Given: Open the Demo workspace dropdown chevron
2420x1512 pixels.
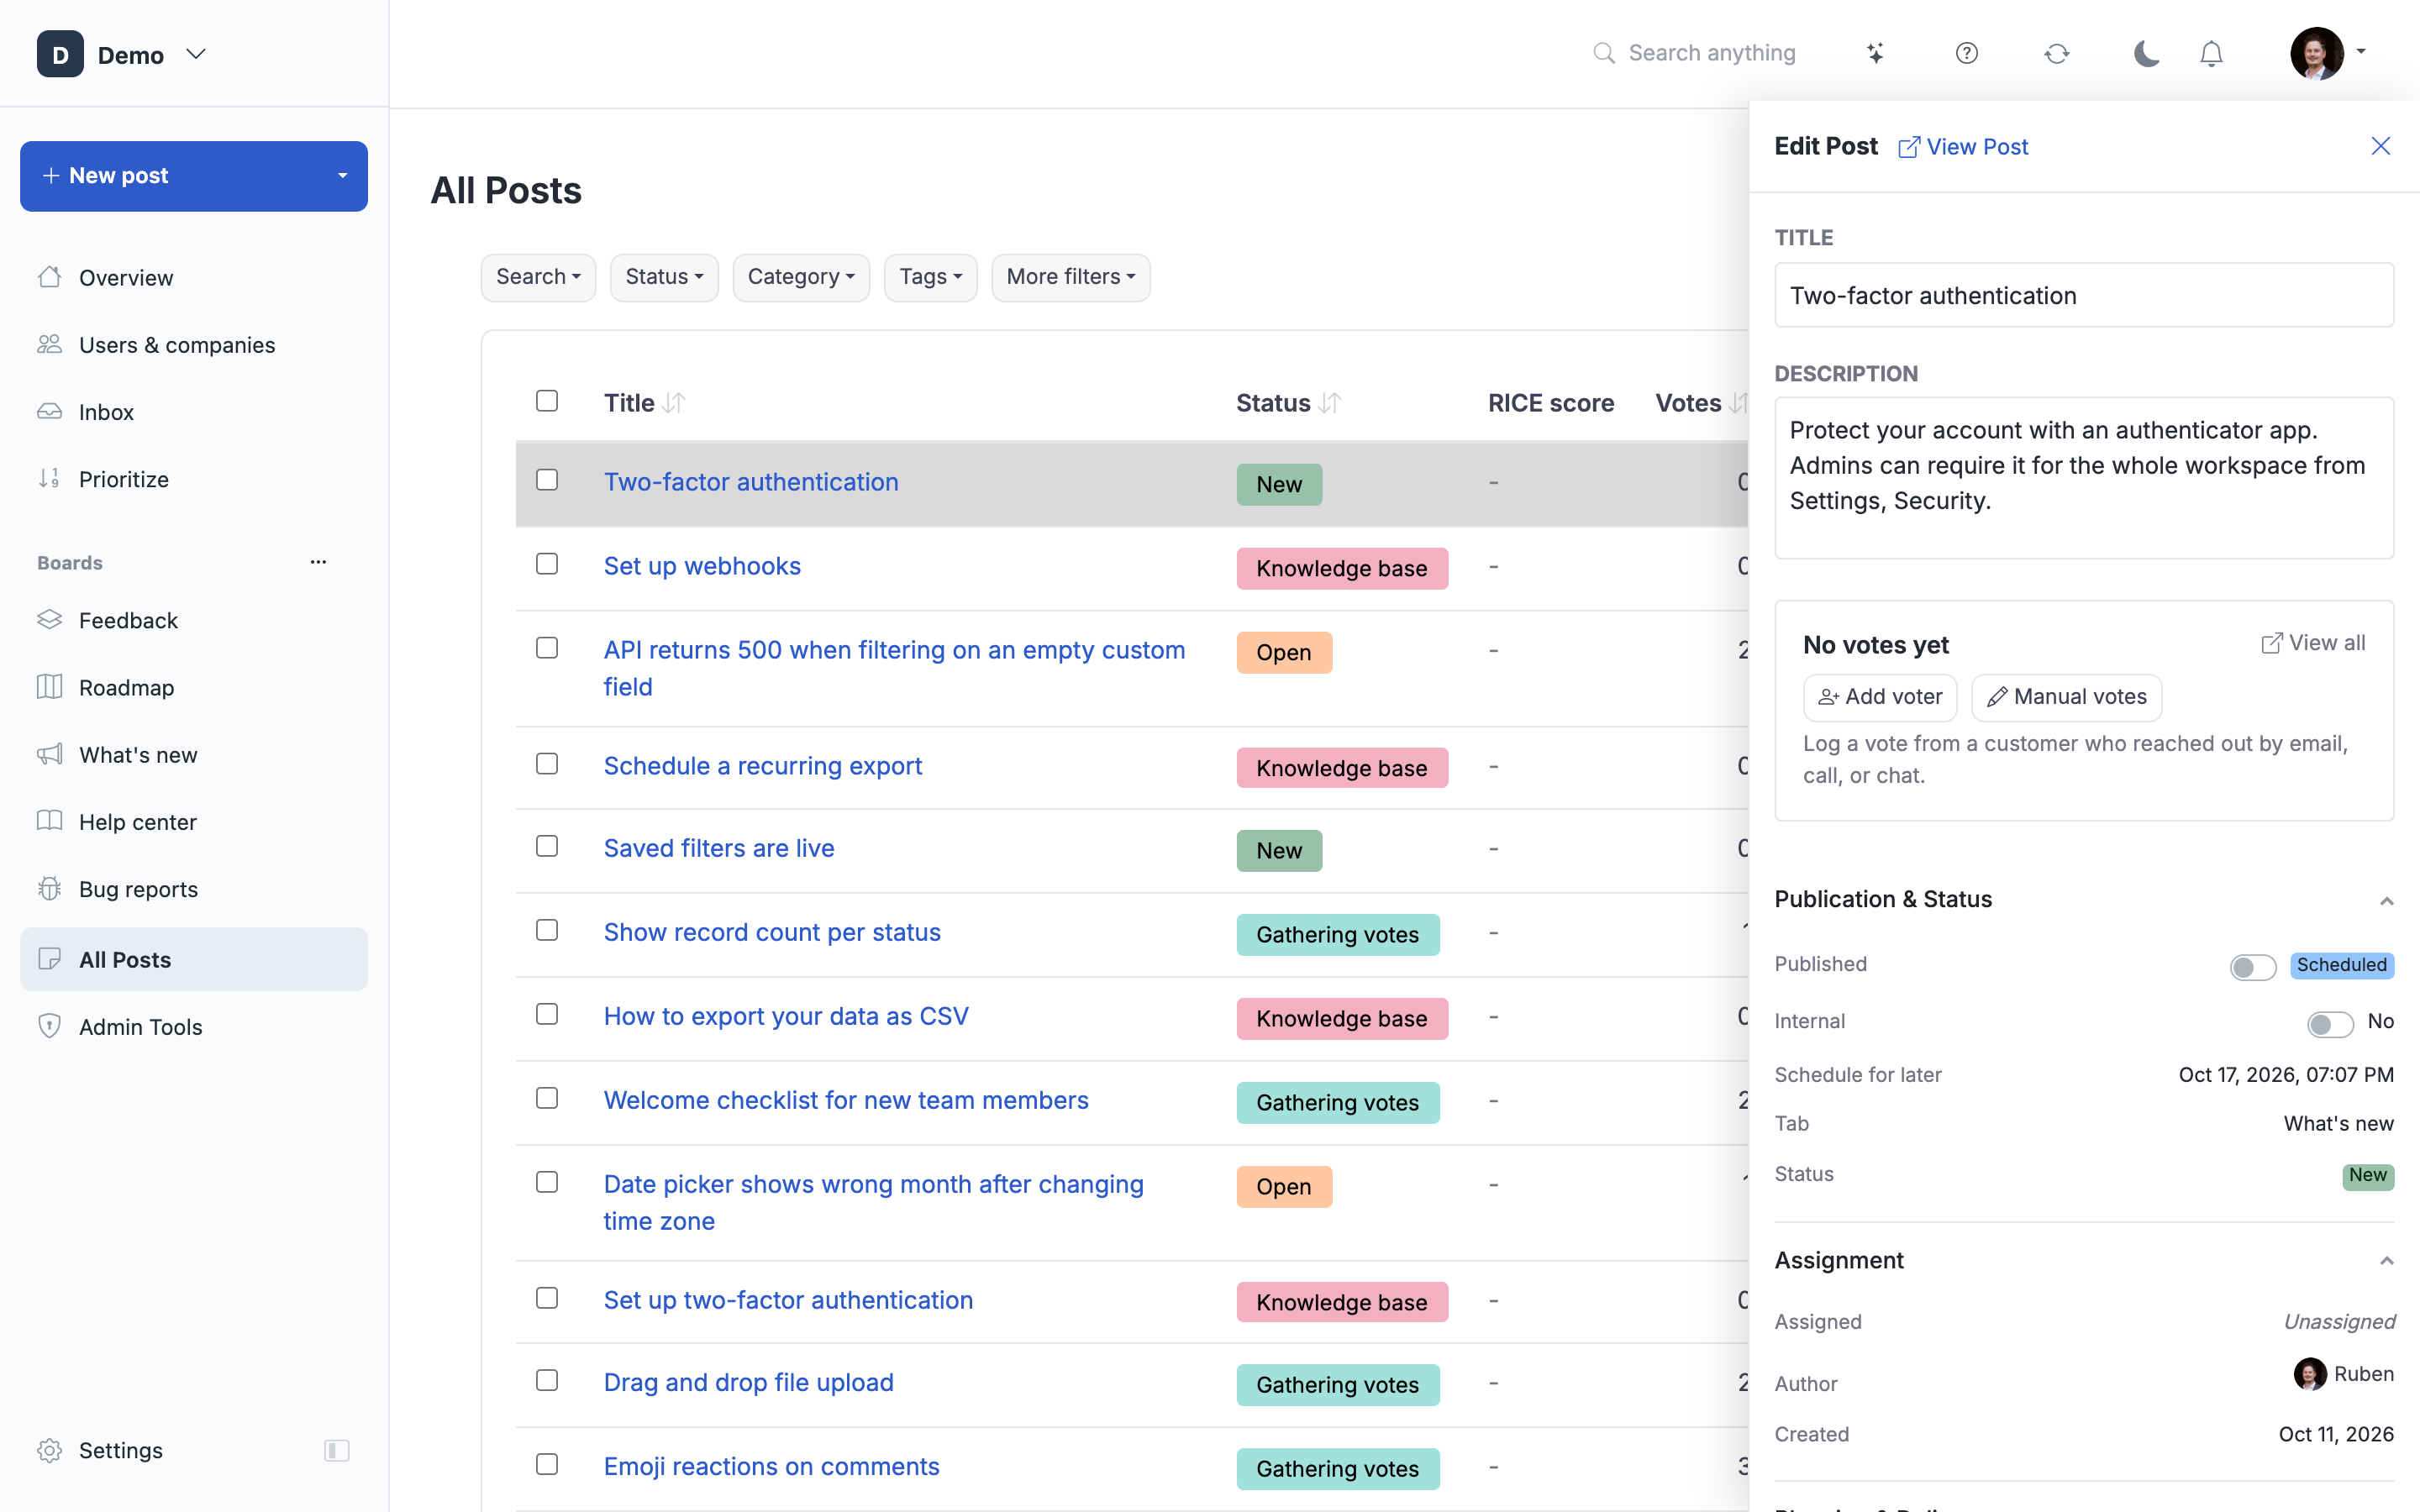Looking at the screenshot, I should tap(196, 54).
